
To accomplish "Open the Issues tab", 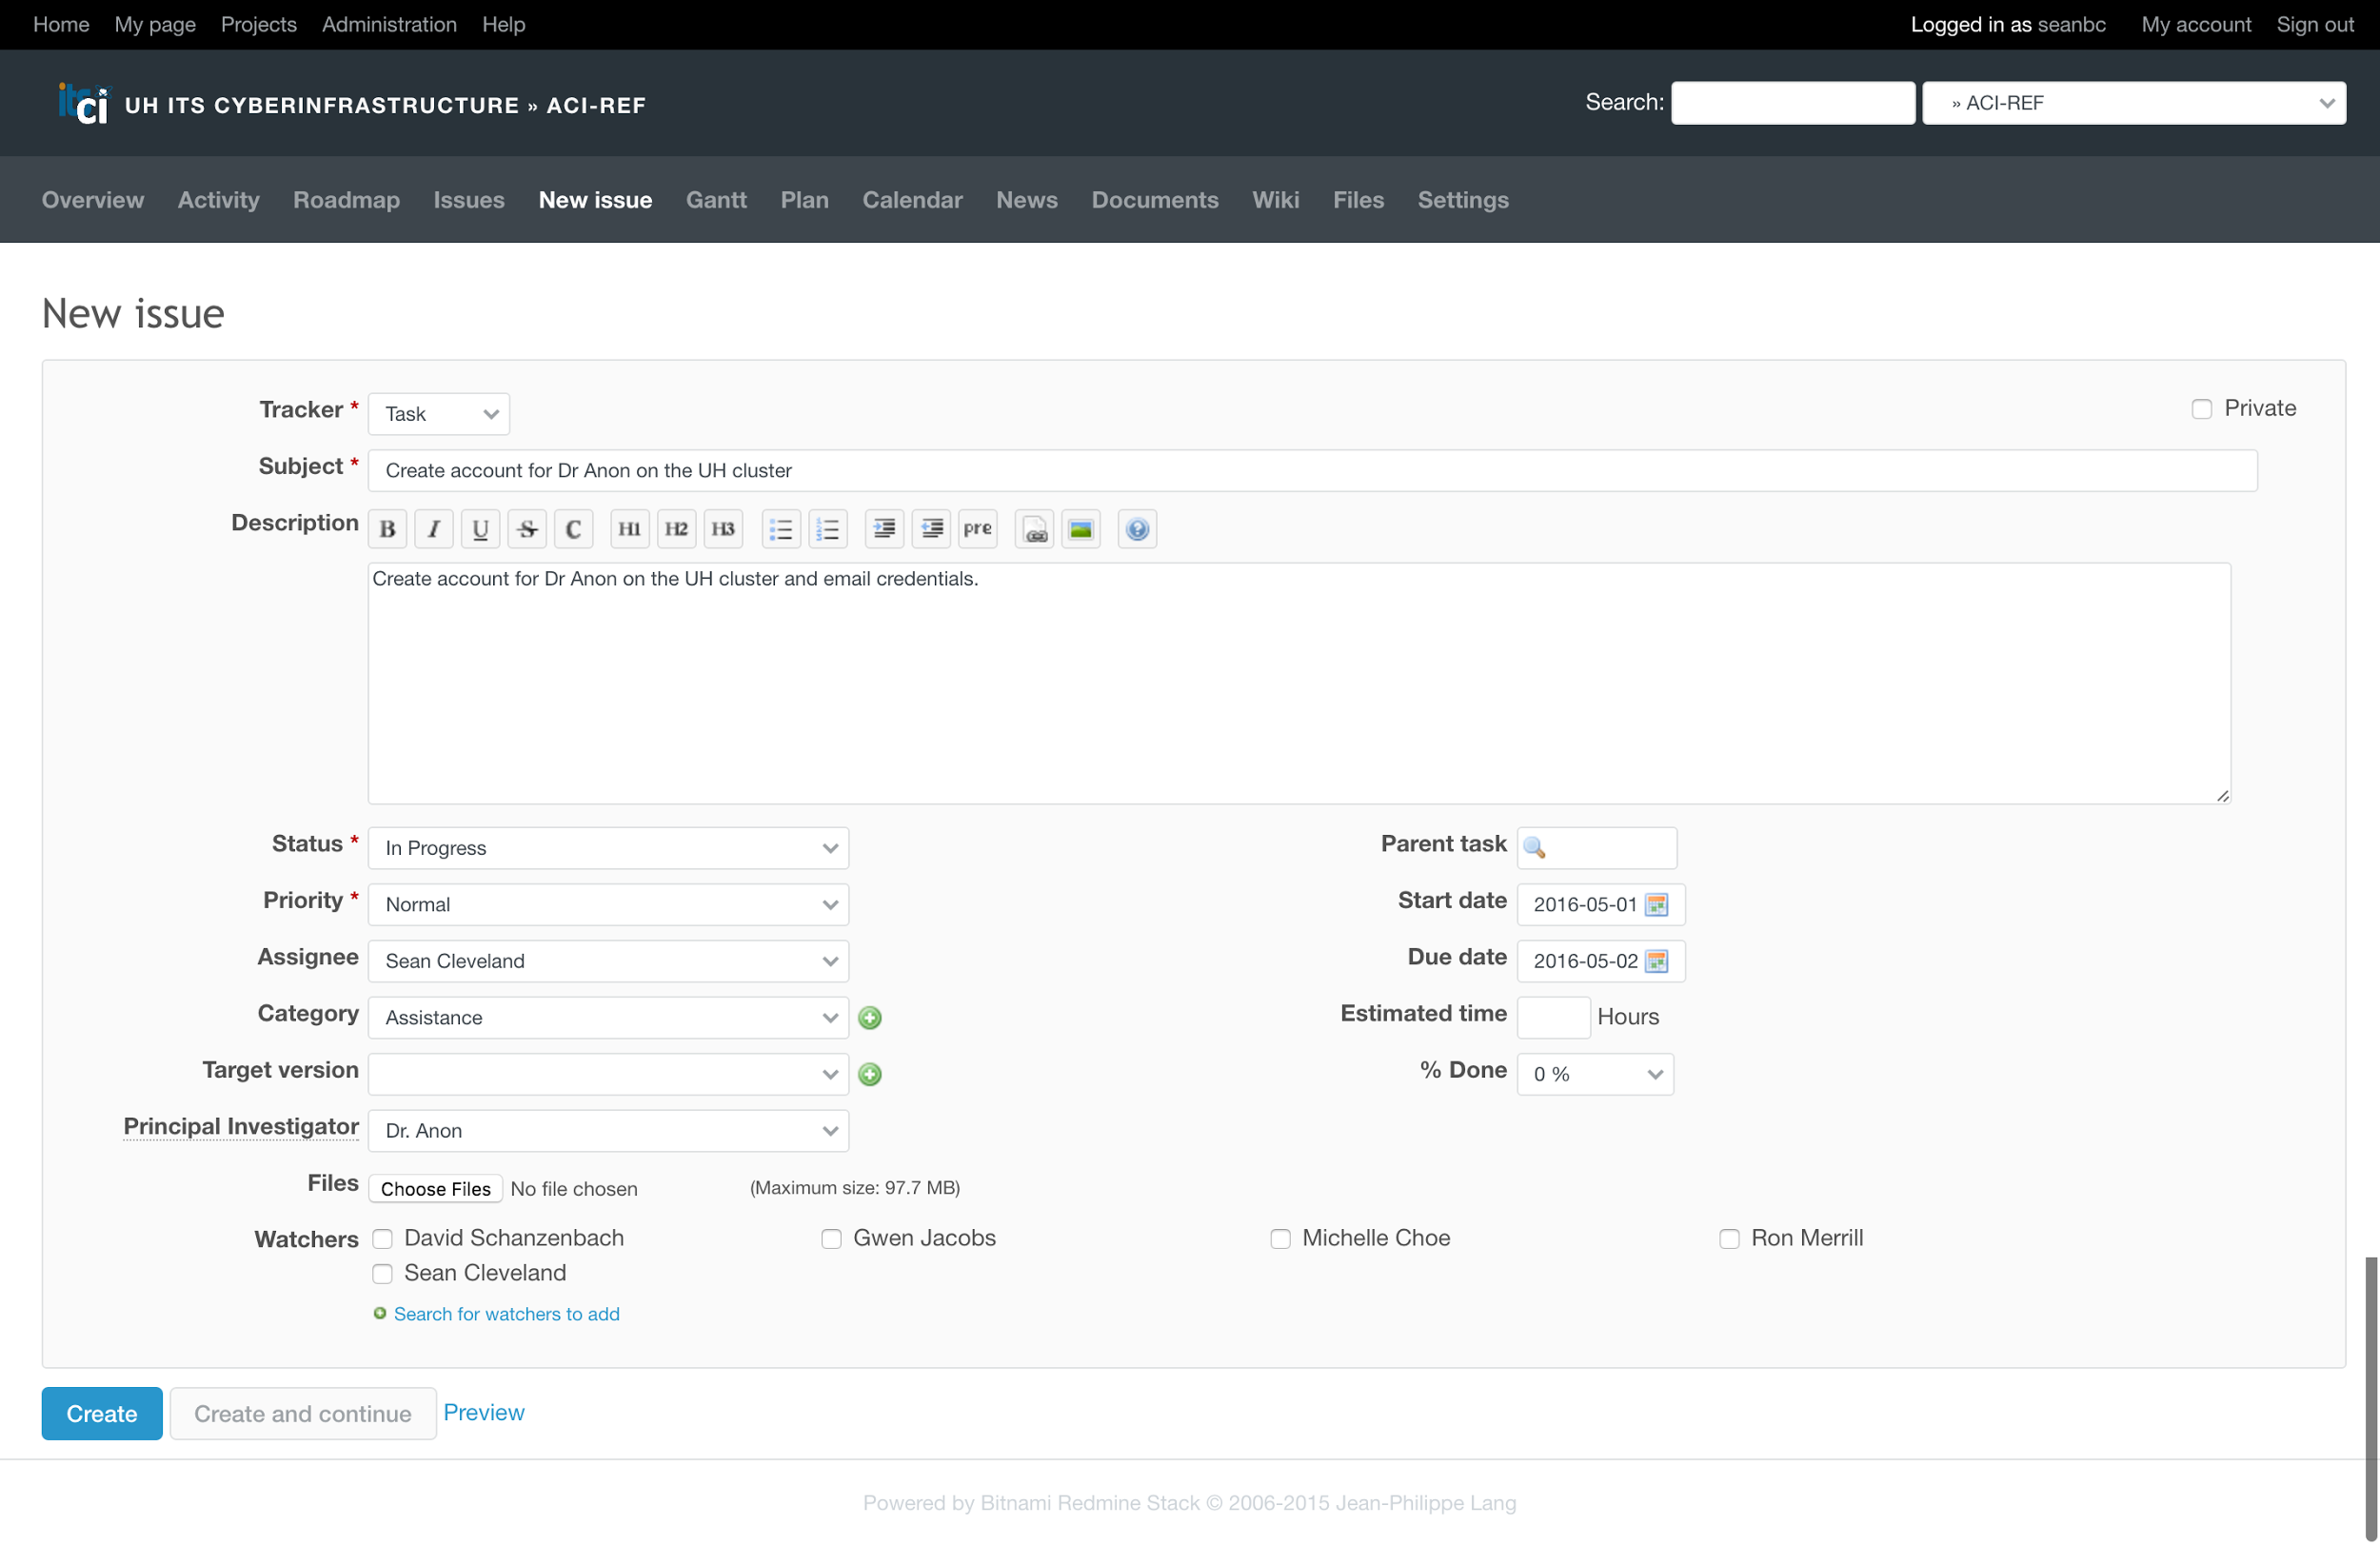I will 469,200.
